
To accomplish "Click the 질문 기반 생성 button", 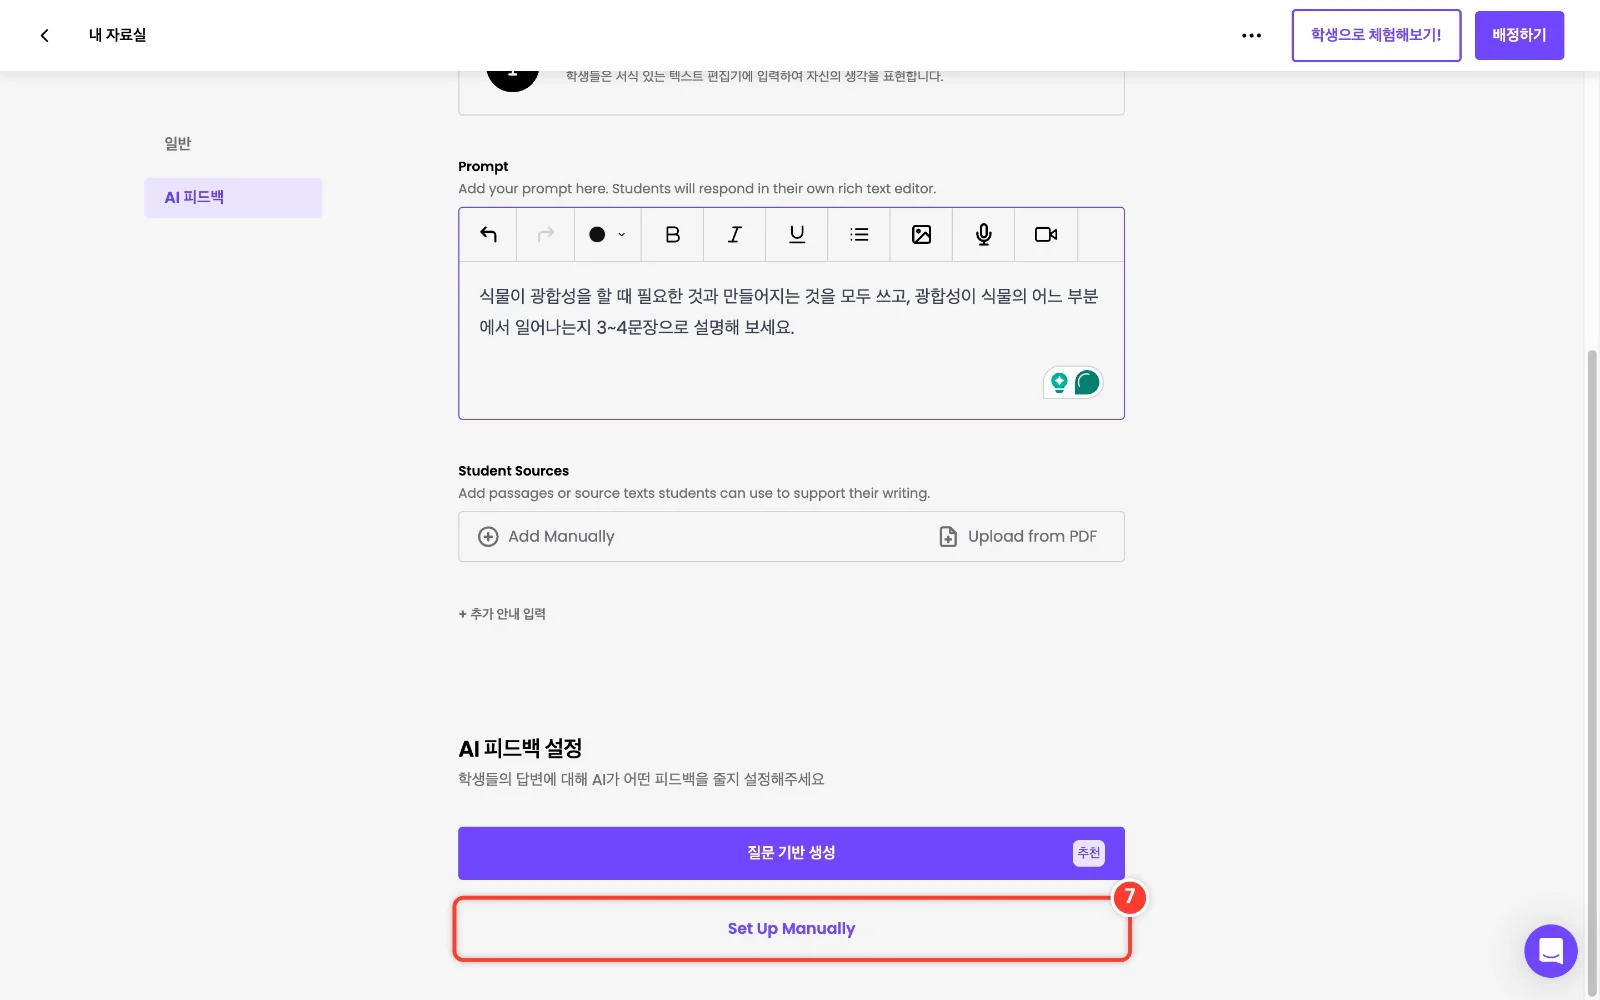I will (x=791, y=853).
